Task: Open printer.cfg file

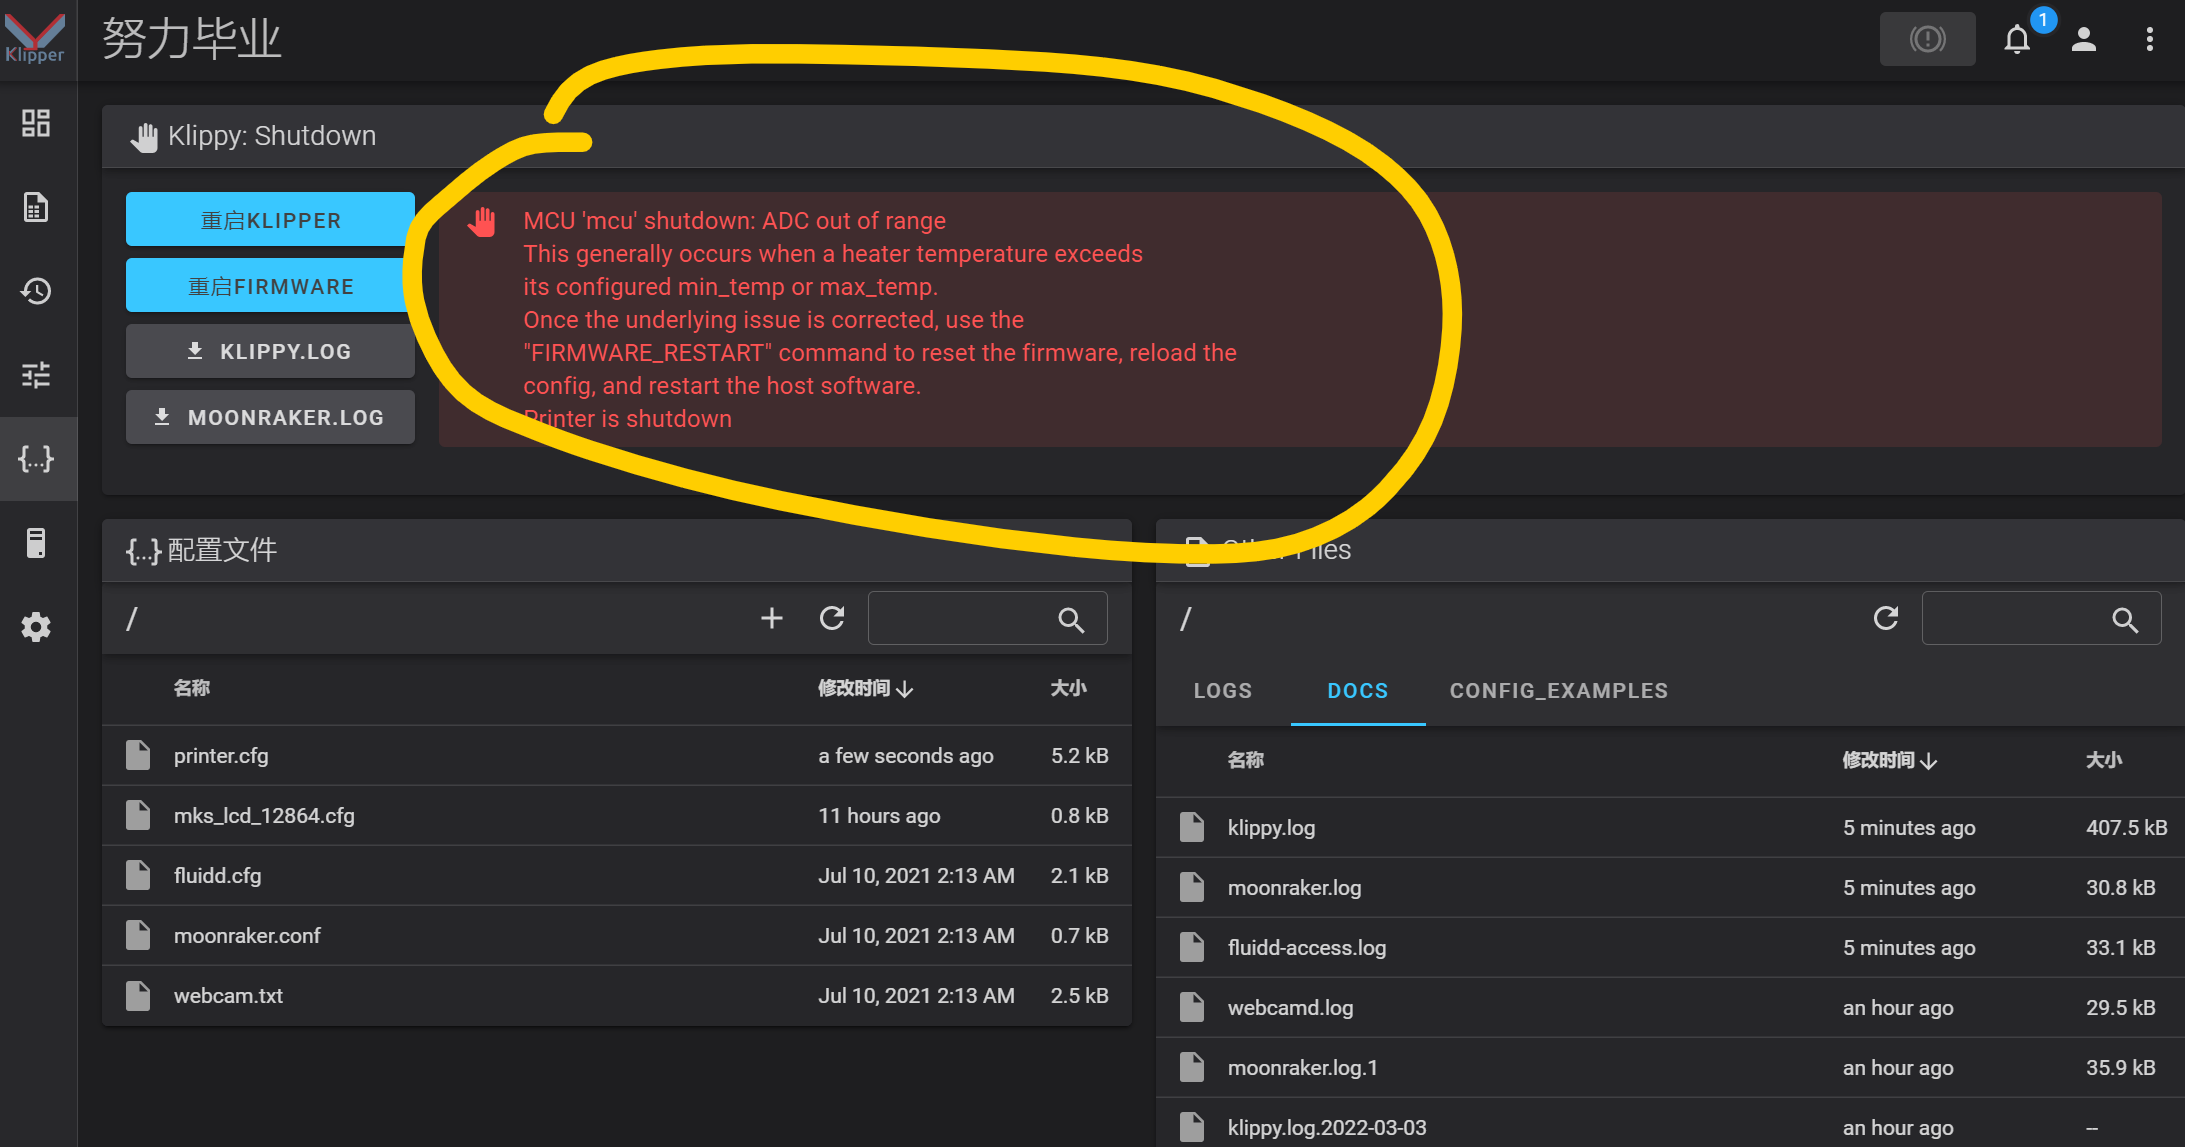Action: click(x=617, y=755)
